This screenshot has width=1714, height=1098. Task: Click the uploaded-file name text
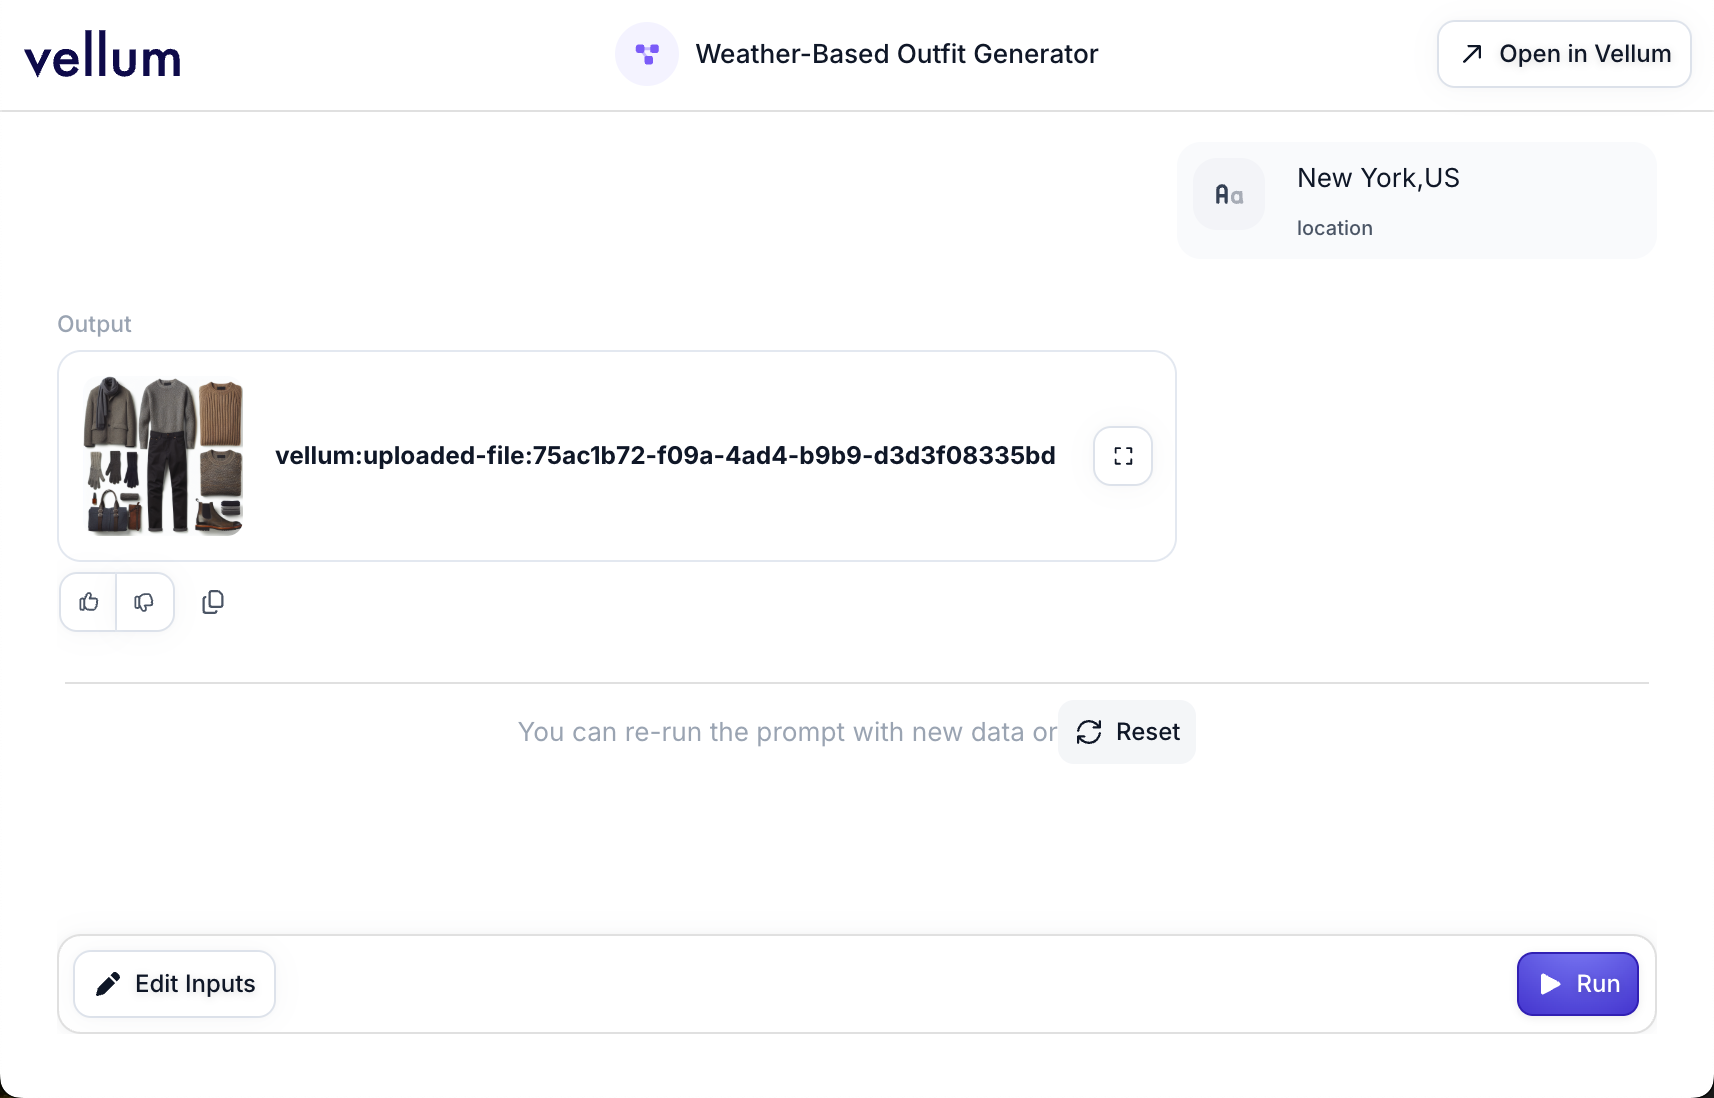click(665, 456)
